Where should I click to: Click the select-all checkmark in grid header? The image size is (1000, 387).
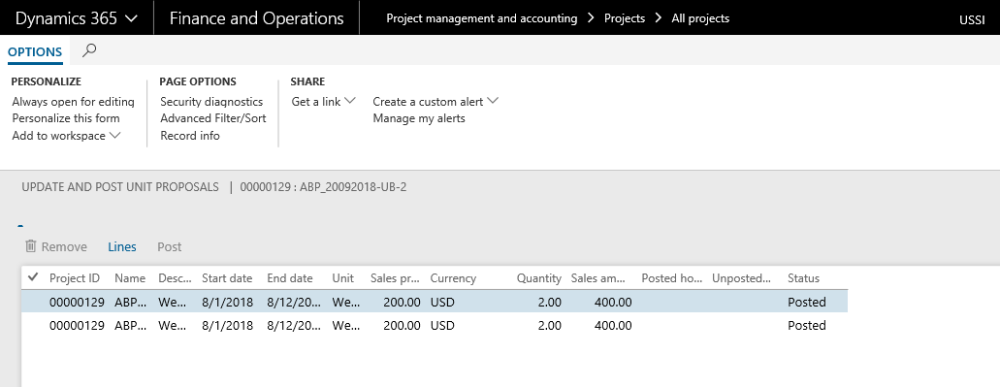33,277
